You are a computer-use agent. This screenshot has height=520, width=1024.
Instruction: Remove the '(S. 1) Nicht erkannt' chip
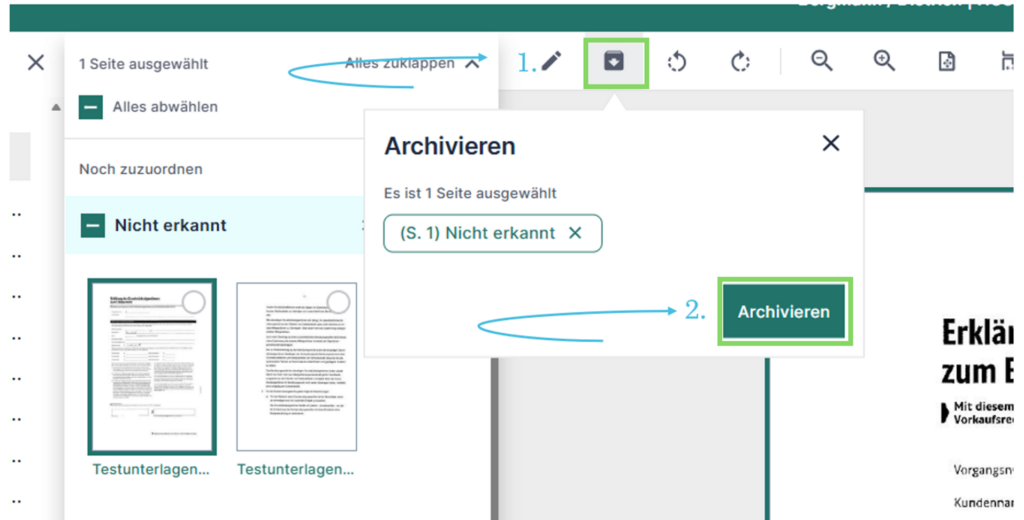(x=575, y=233)
